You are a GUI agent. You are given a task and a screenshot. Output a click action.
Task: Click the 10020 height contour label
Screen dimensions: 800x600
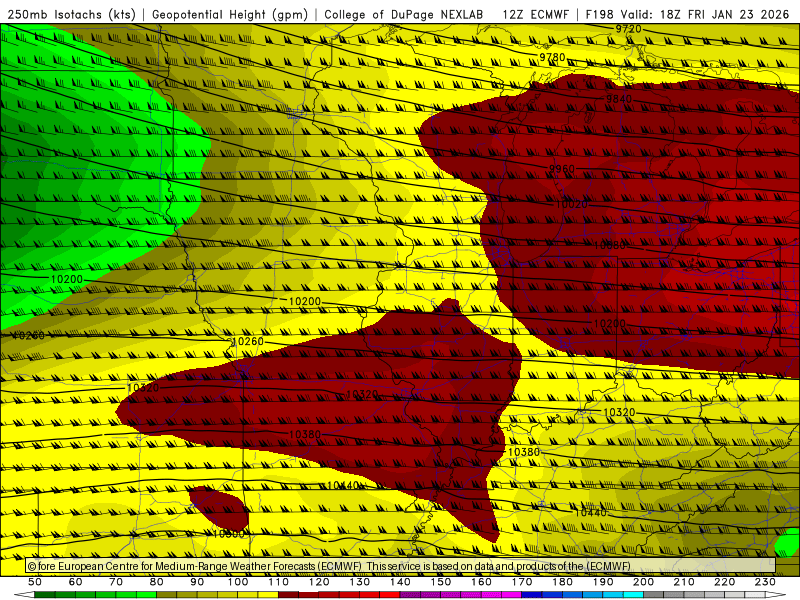pyautogui.click(x=571, y=205)
